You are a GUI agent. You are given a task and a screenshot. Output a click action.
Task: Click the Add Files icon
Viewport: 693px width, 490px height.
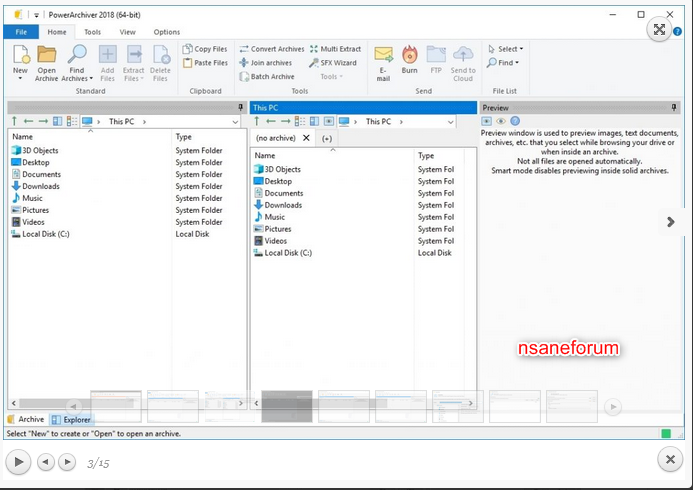click(107, 54)
